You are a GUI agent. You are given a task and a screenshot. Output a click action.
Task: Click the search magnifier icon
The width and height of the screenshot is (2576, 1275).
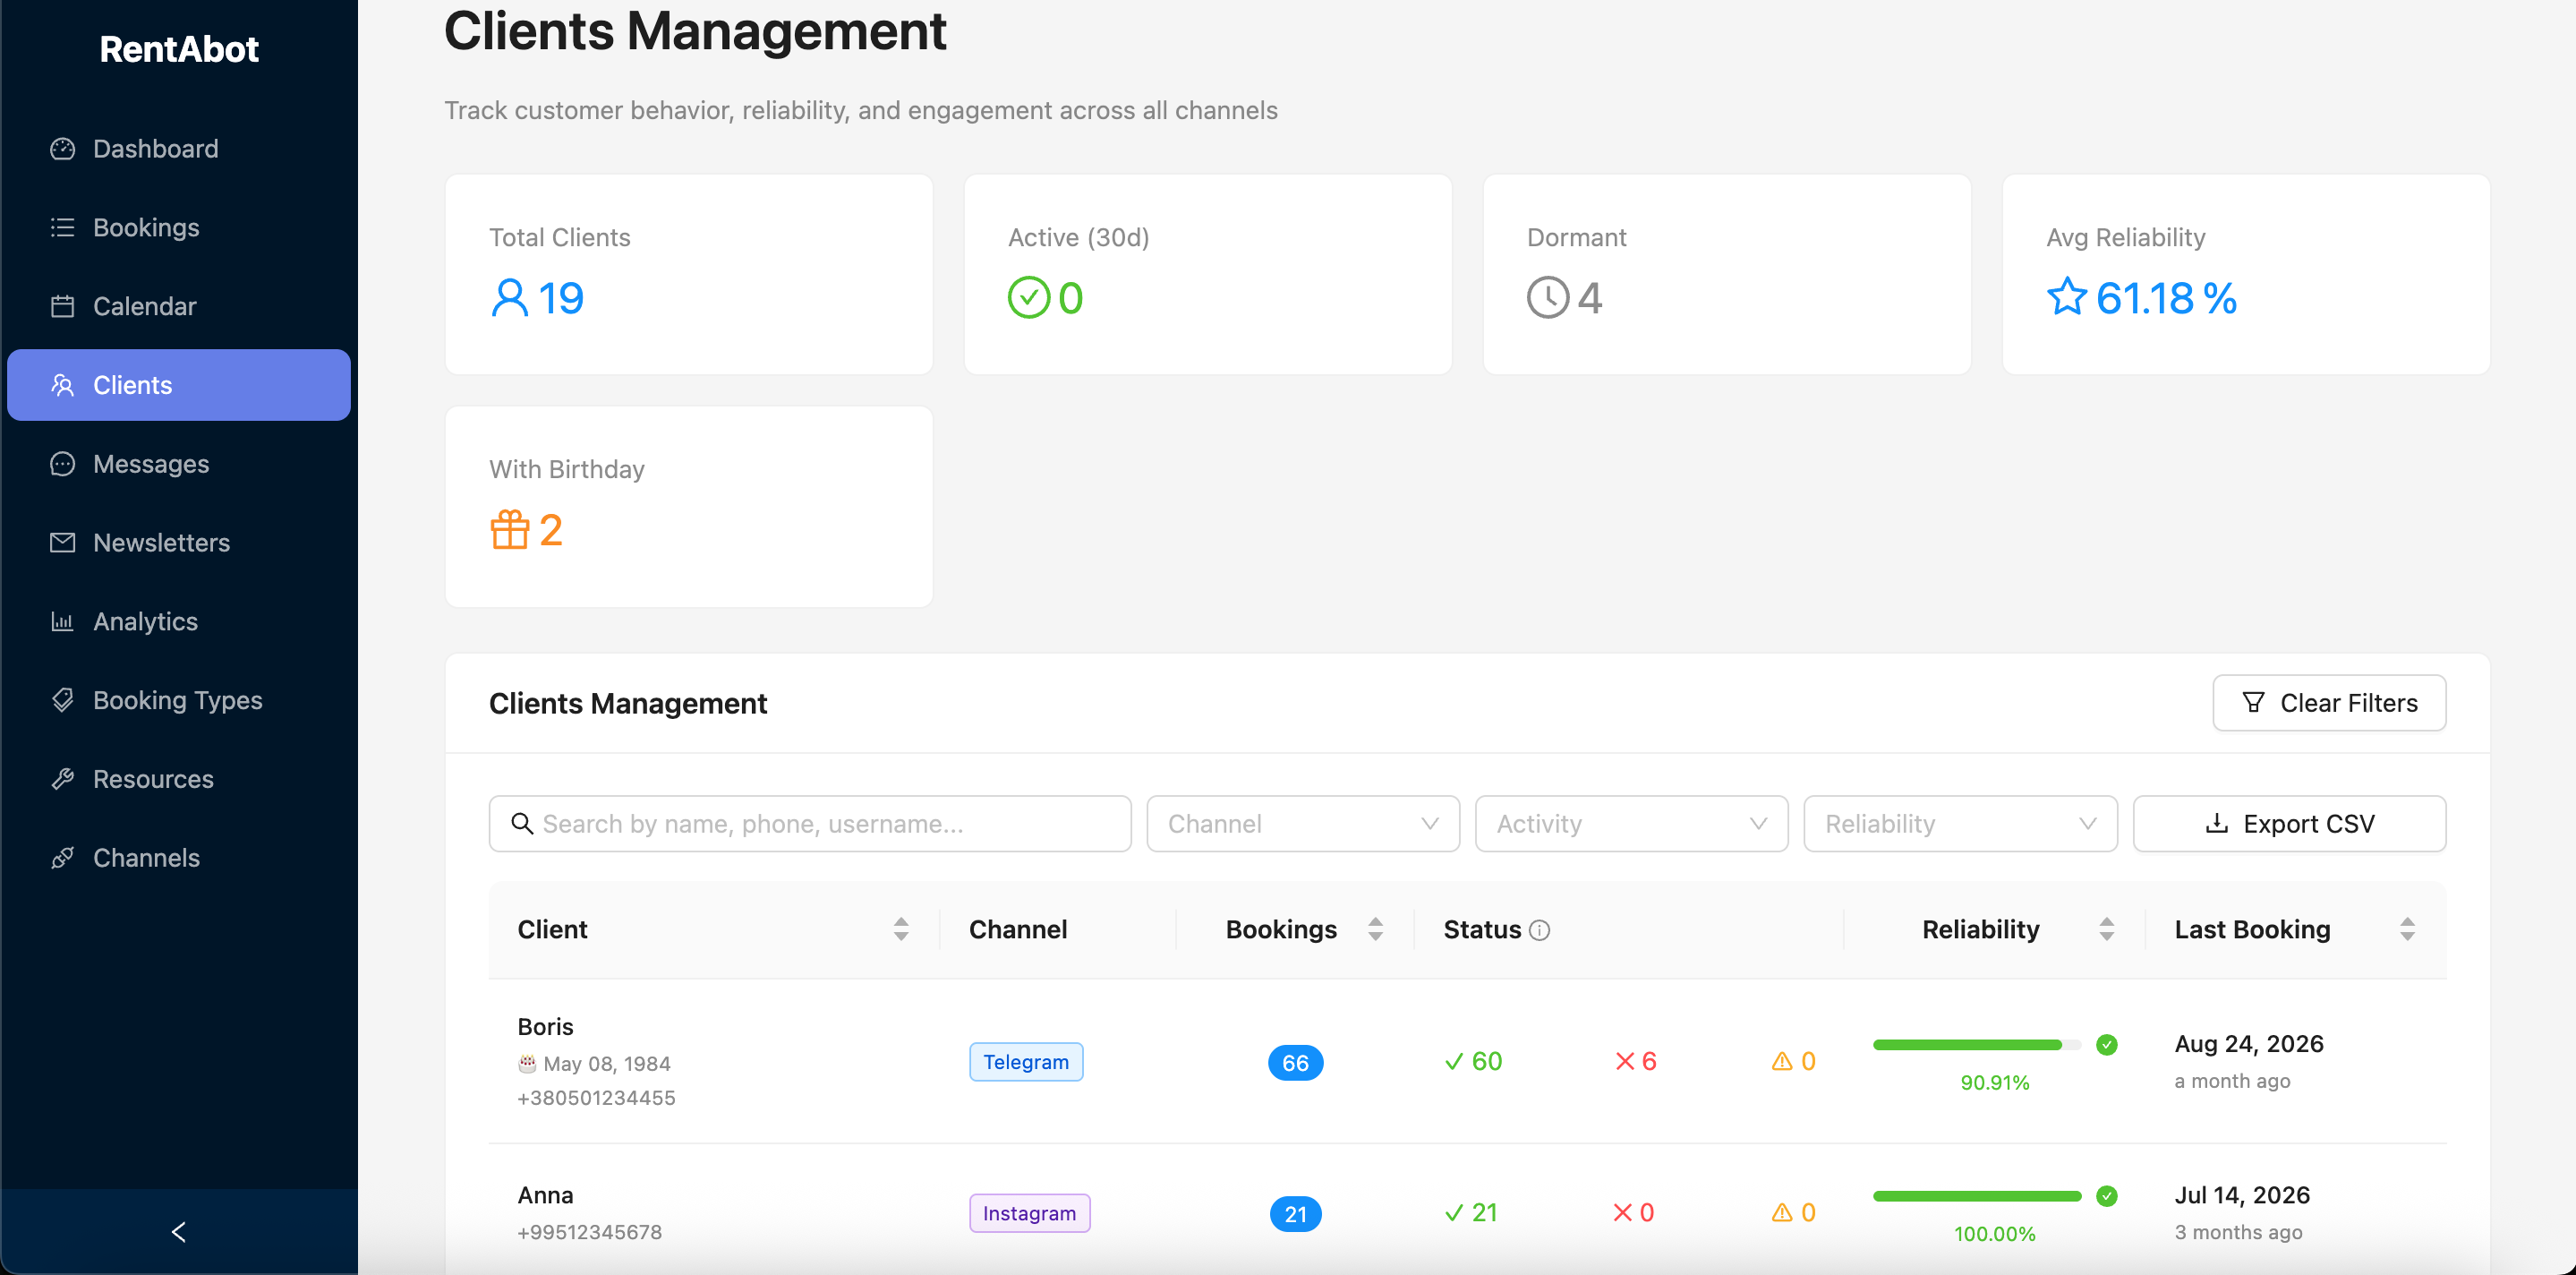coord(522,824)
